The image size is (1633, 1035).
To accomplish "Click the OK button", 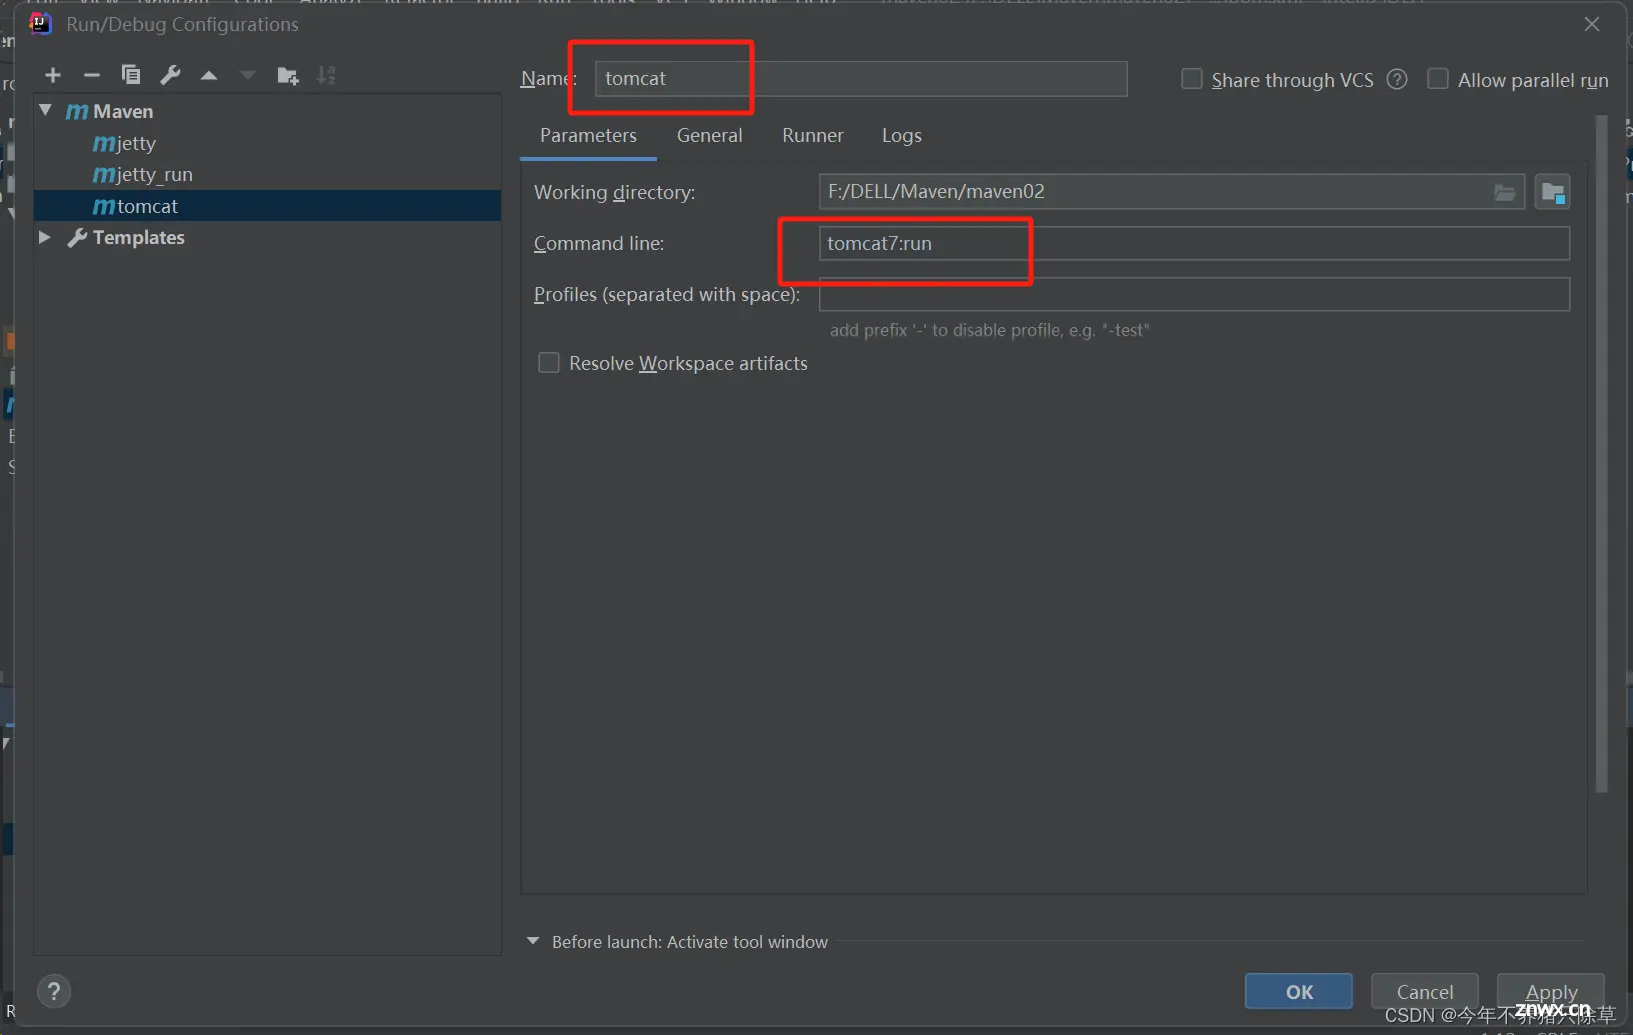I will [1299, 991].
